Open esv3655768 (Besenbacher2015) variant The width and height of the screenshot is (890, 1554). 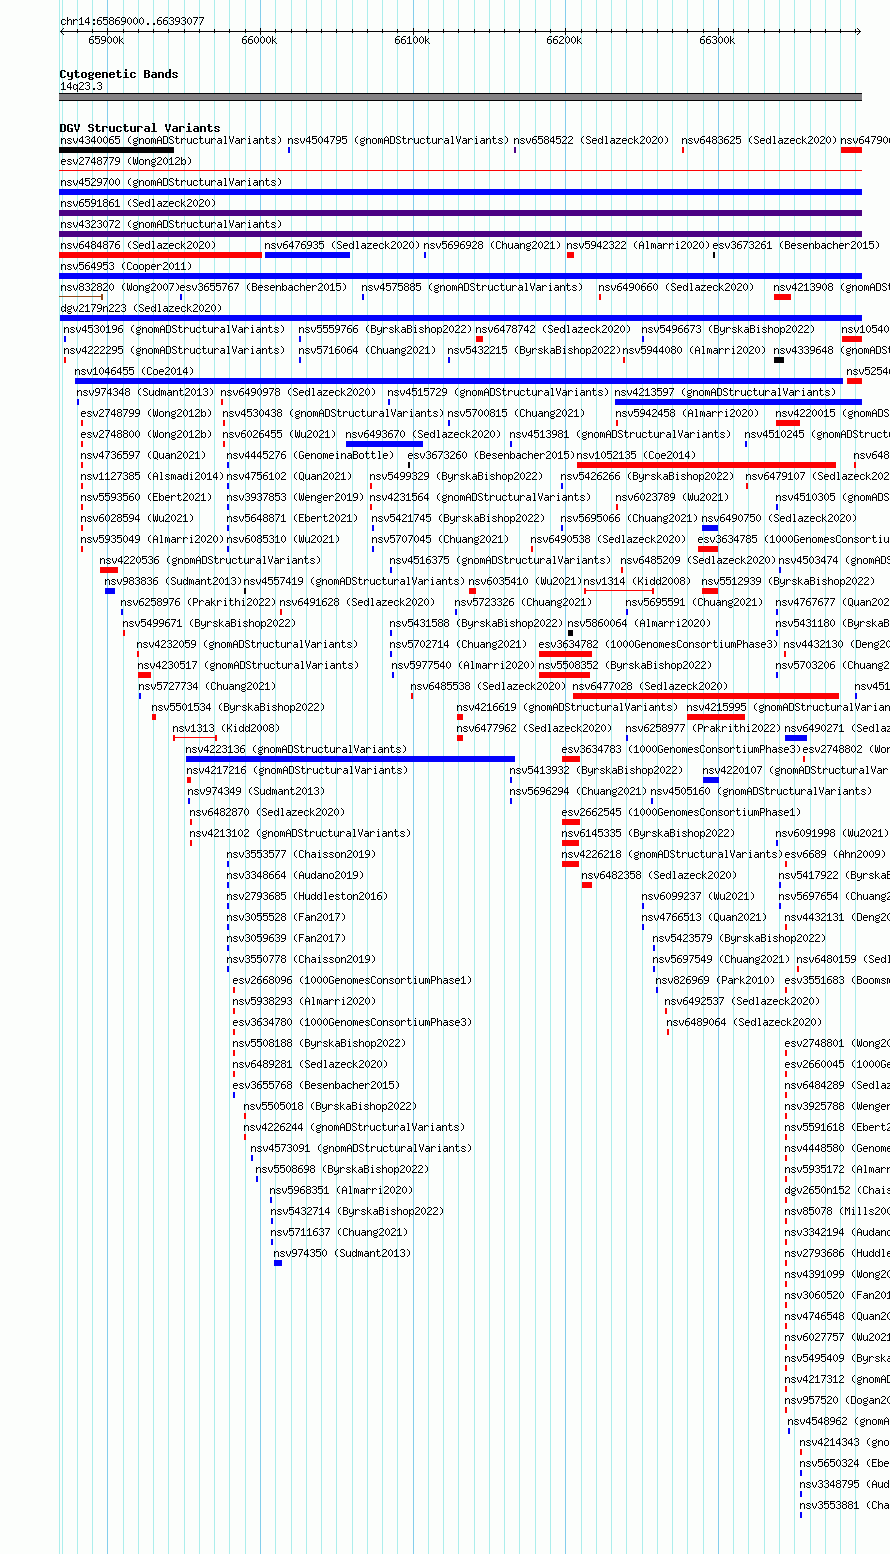coord(316,1085)
